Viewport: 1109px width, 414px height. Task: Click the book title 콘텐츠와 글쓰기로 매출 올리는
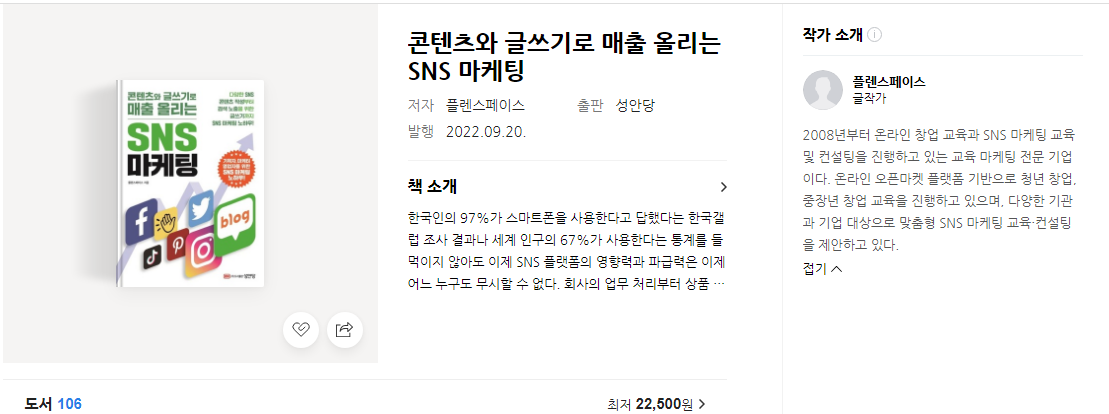pos(564,44)
